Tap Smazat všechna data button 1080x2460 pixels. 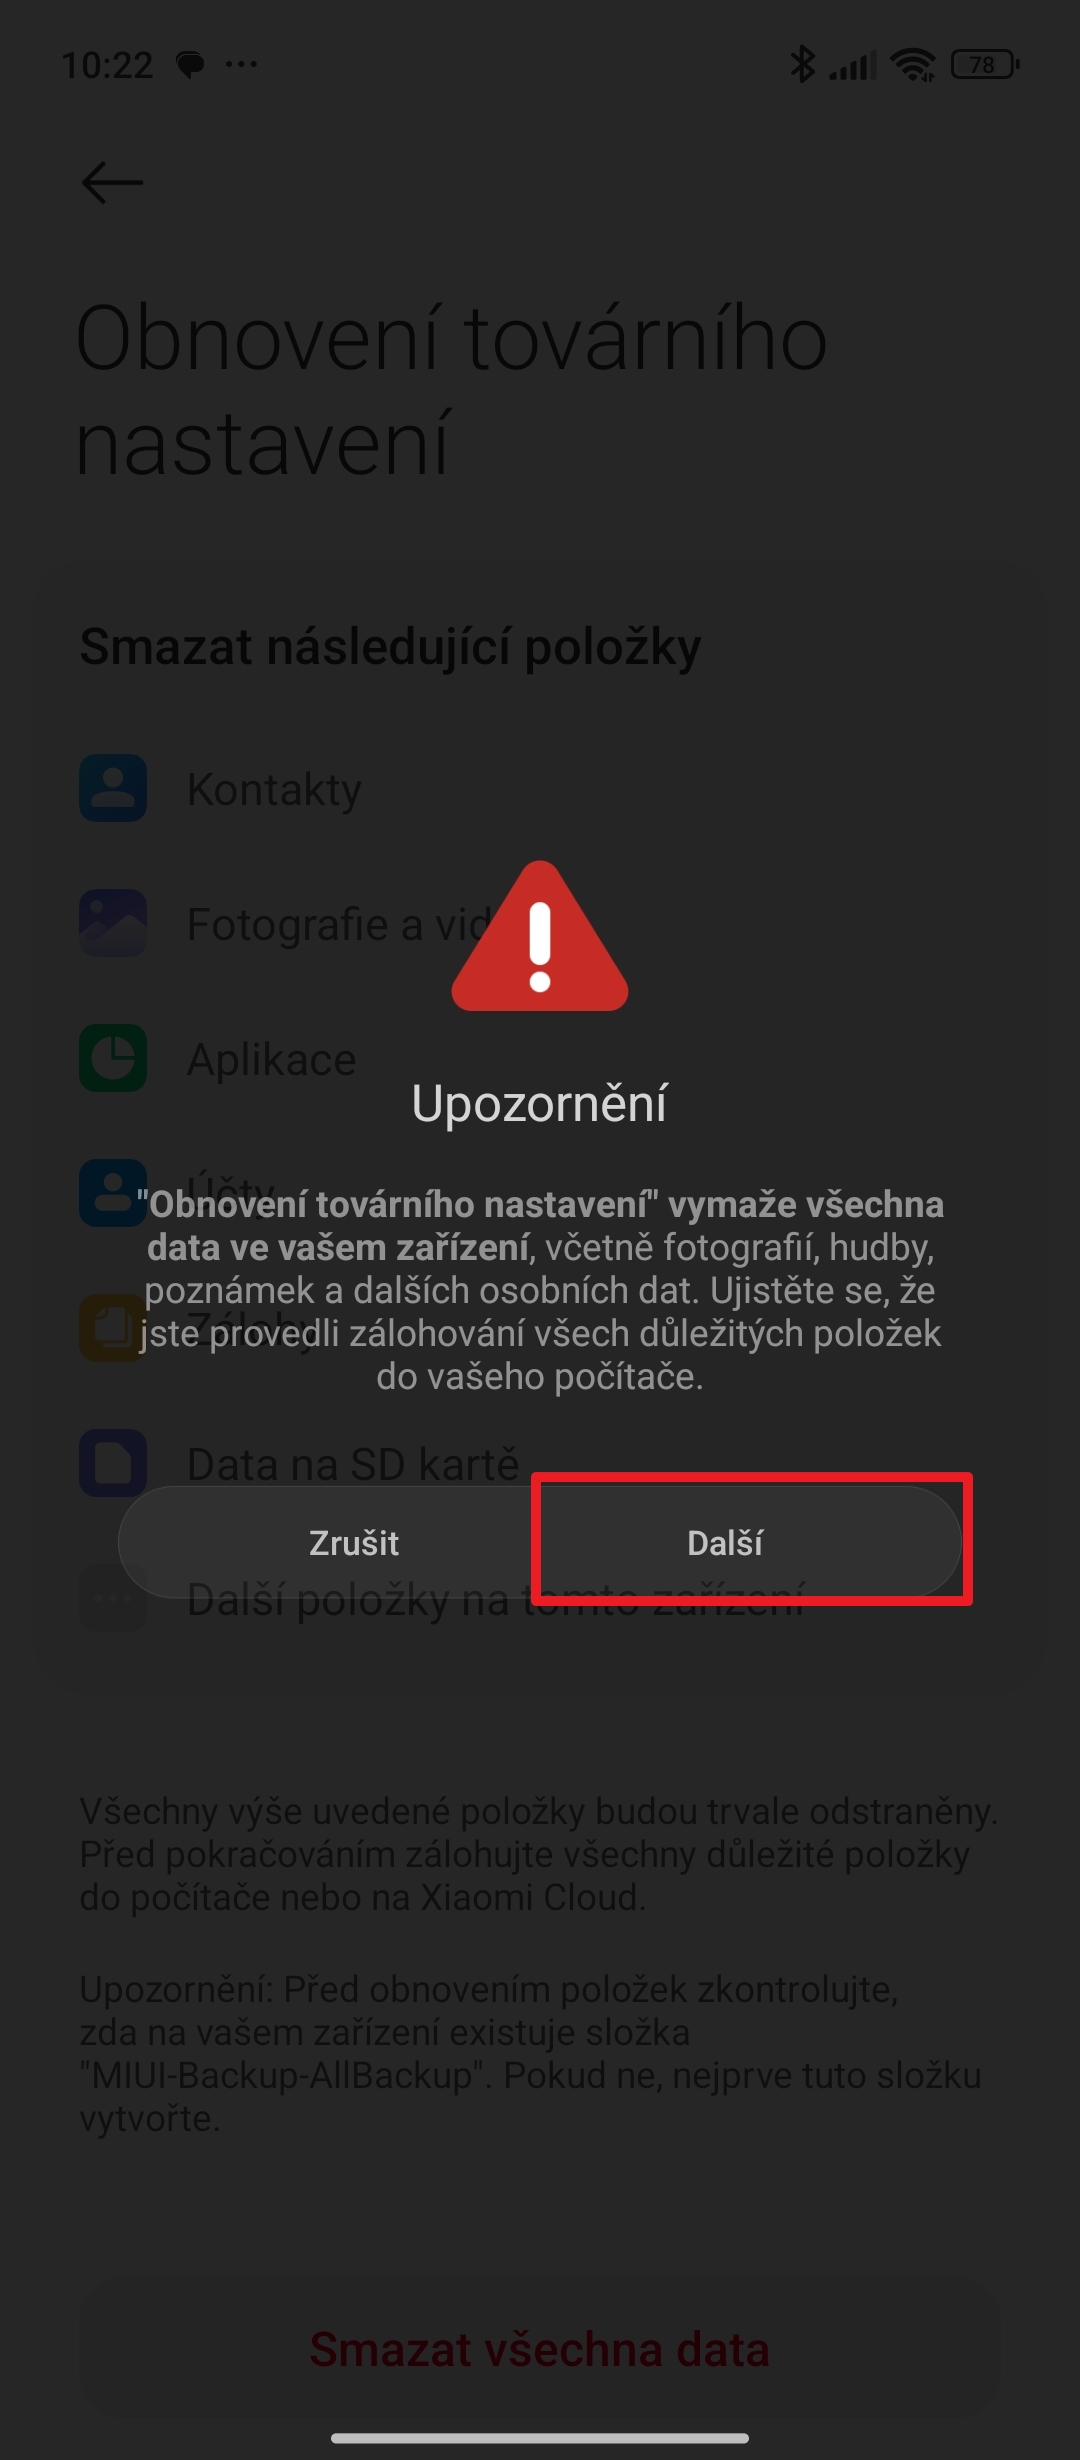point(540,2348)
